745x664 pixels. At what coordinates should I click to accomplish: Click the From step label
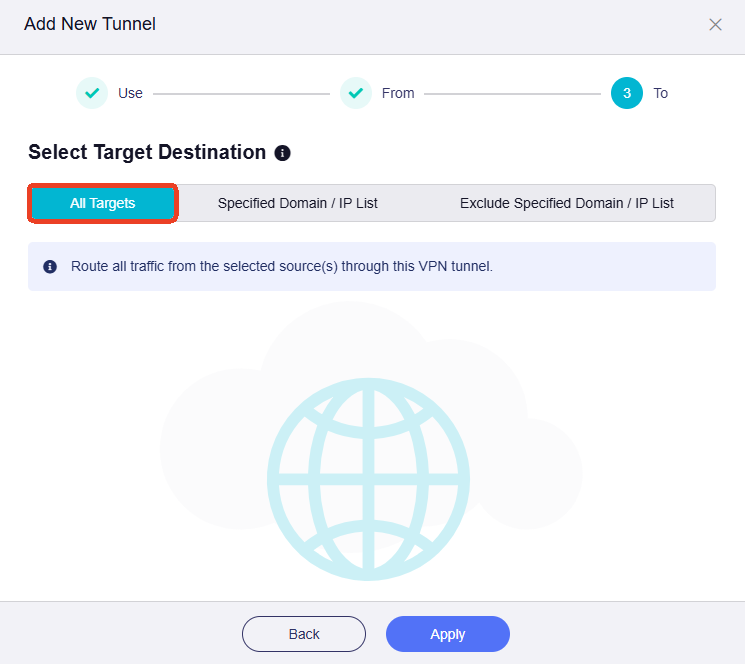(398, 93)
